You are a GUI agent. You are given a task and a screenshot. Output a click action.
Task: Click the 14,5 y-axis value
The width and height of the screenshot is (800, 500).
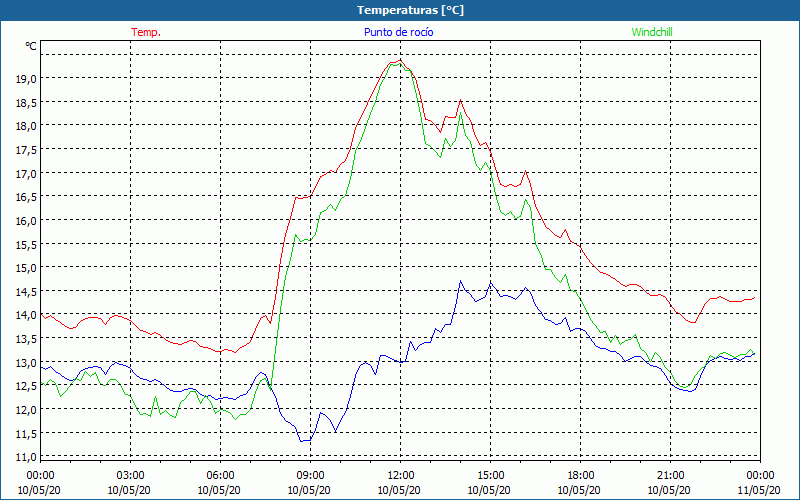(x=27, y=291)
